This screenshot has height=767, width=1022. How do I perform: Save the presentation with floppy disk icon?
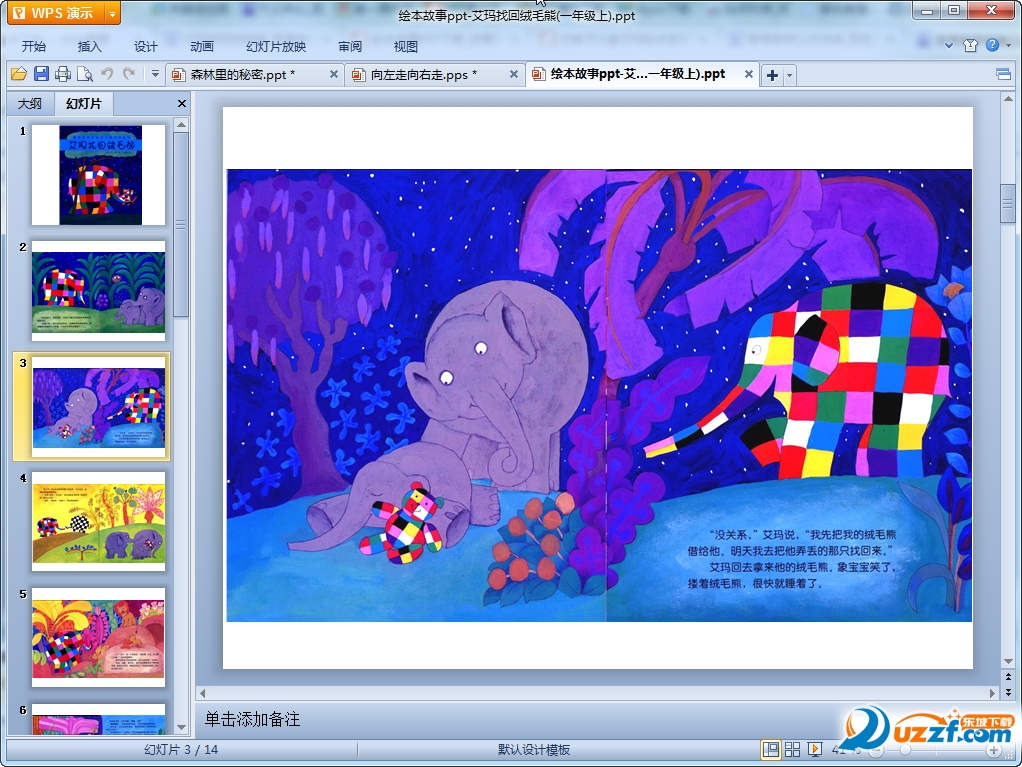(41, 74)
